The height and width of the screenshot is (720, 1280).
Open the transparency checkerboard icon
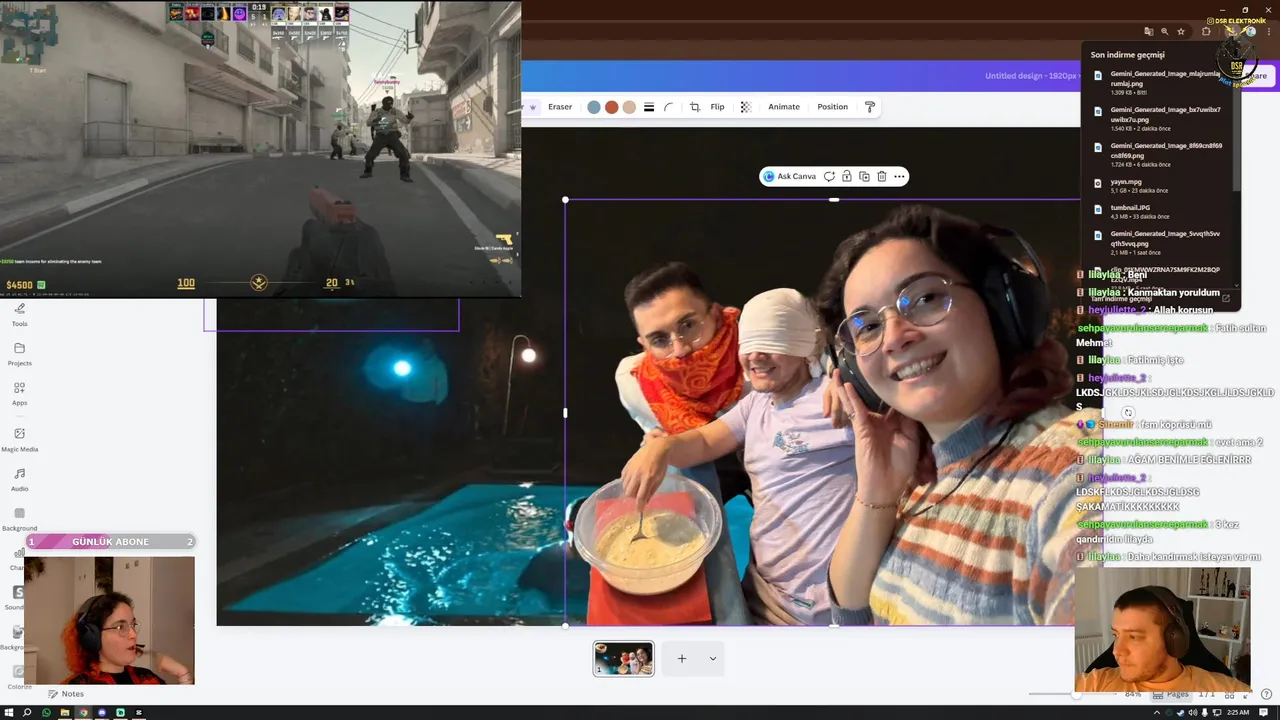click(745, 107)
